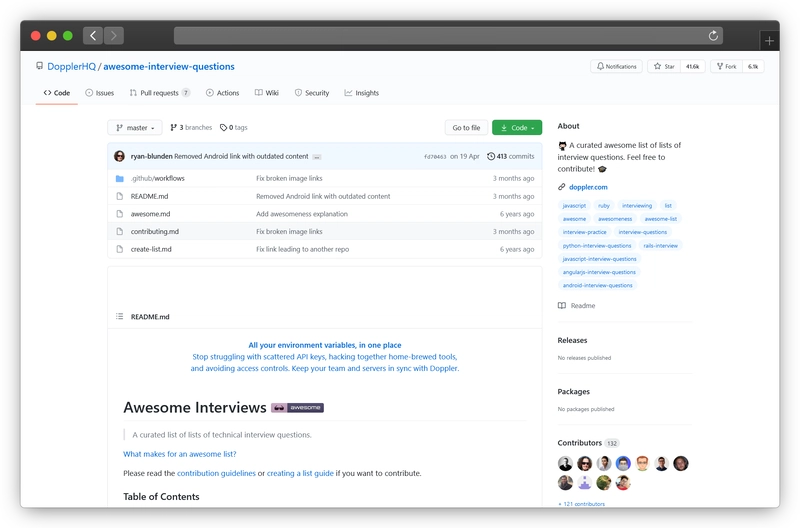Image resolution: width=800 pixels, height=528 pixels.
Task: Click the awesome badge next to heading
Action: click(297, 408)
